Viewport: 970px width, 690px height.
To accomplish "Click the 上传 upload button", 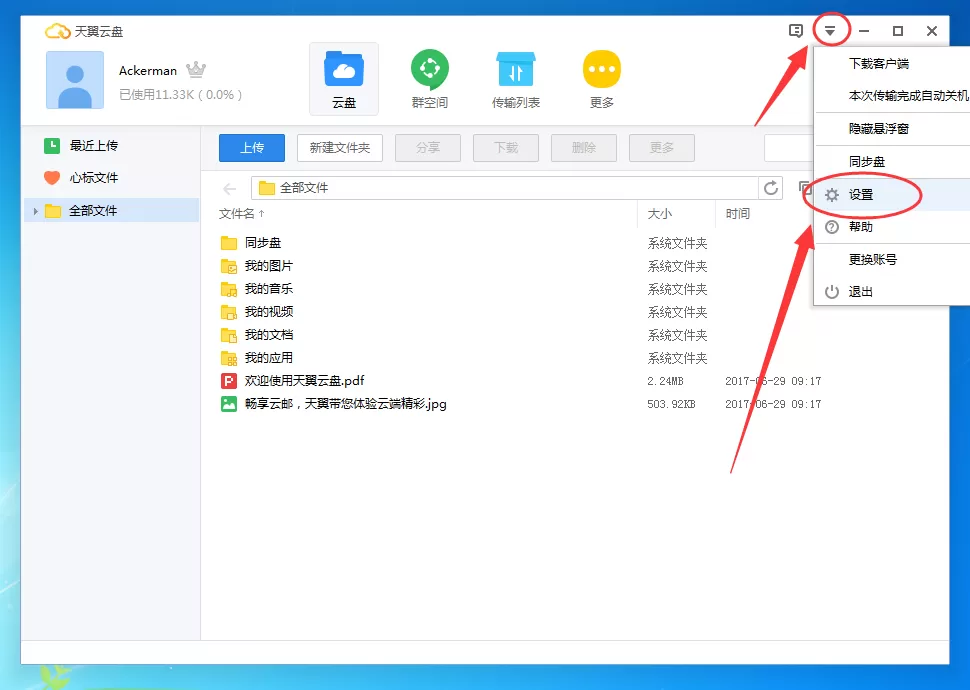I will (252, 148).
